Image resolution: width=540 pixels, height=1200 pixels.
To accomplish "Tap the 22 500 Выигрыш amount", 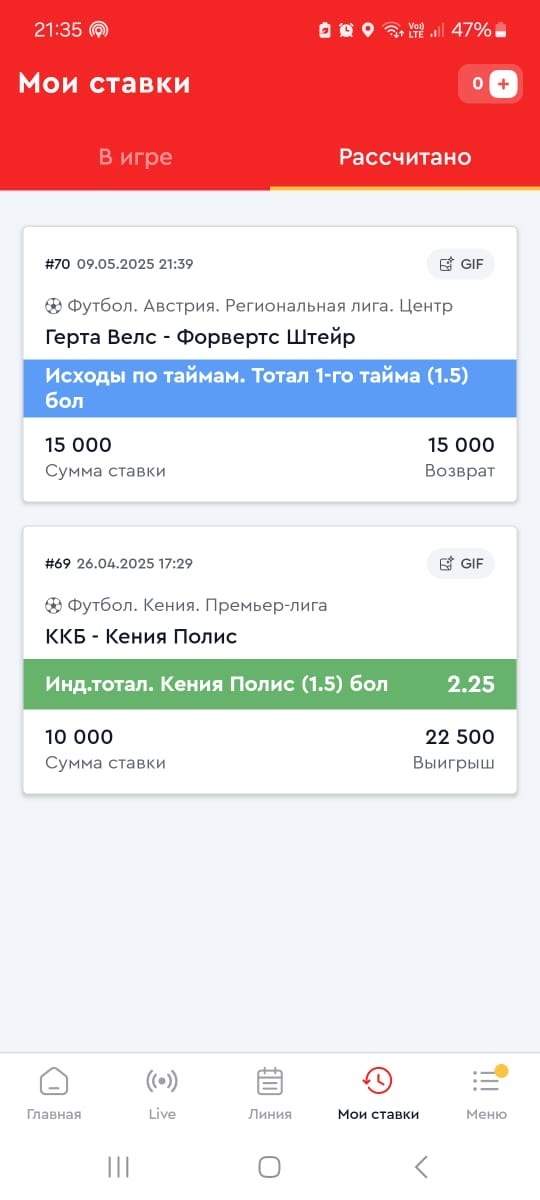I will [x=460, y=737].
